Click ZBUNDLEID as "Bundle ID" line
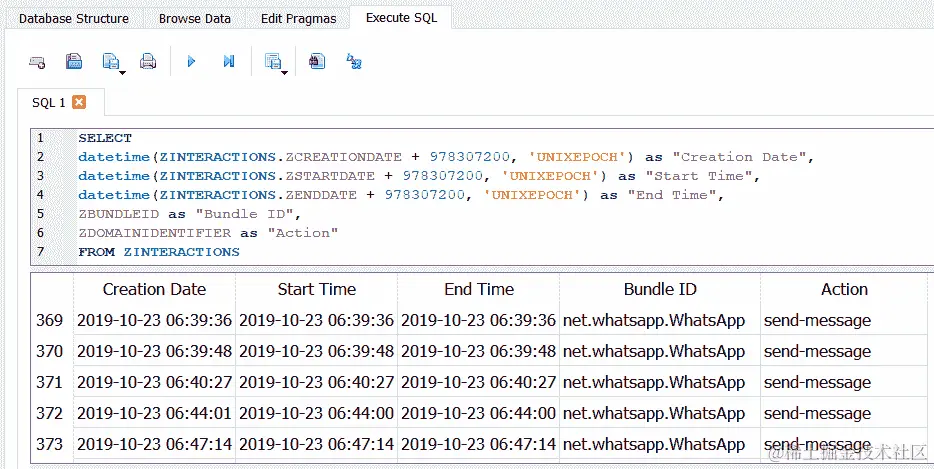This screenshot has height=469, width=934. click(187, 215)
